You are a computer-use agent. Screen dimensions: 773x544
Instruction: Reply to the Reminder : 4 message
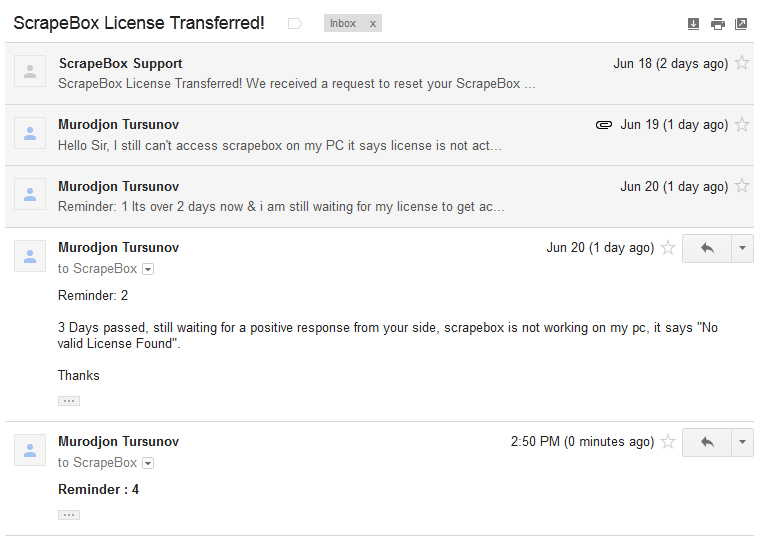pyautogui.click(x=707, y=442)
